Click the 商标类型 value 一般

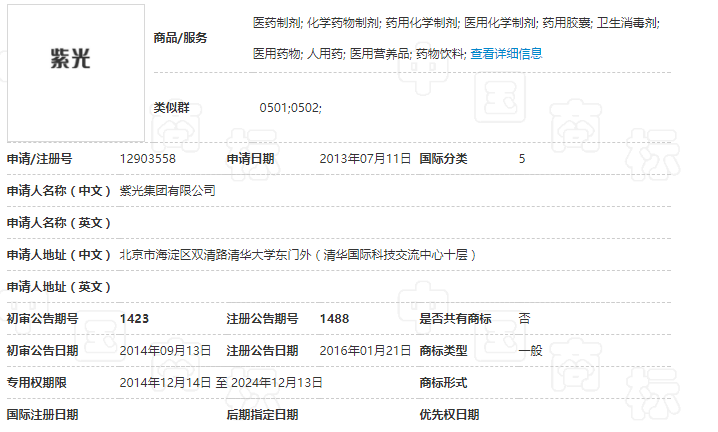530,350
